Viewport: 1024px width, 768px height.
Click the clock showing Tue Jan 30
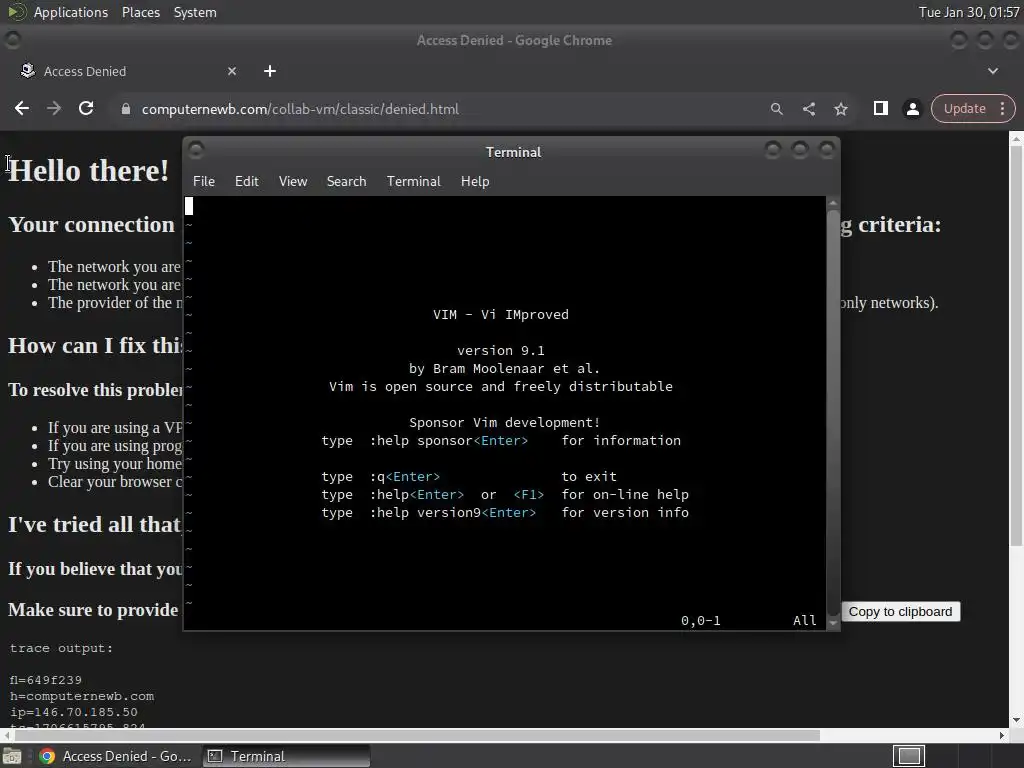click(968, 12)
